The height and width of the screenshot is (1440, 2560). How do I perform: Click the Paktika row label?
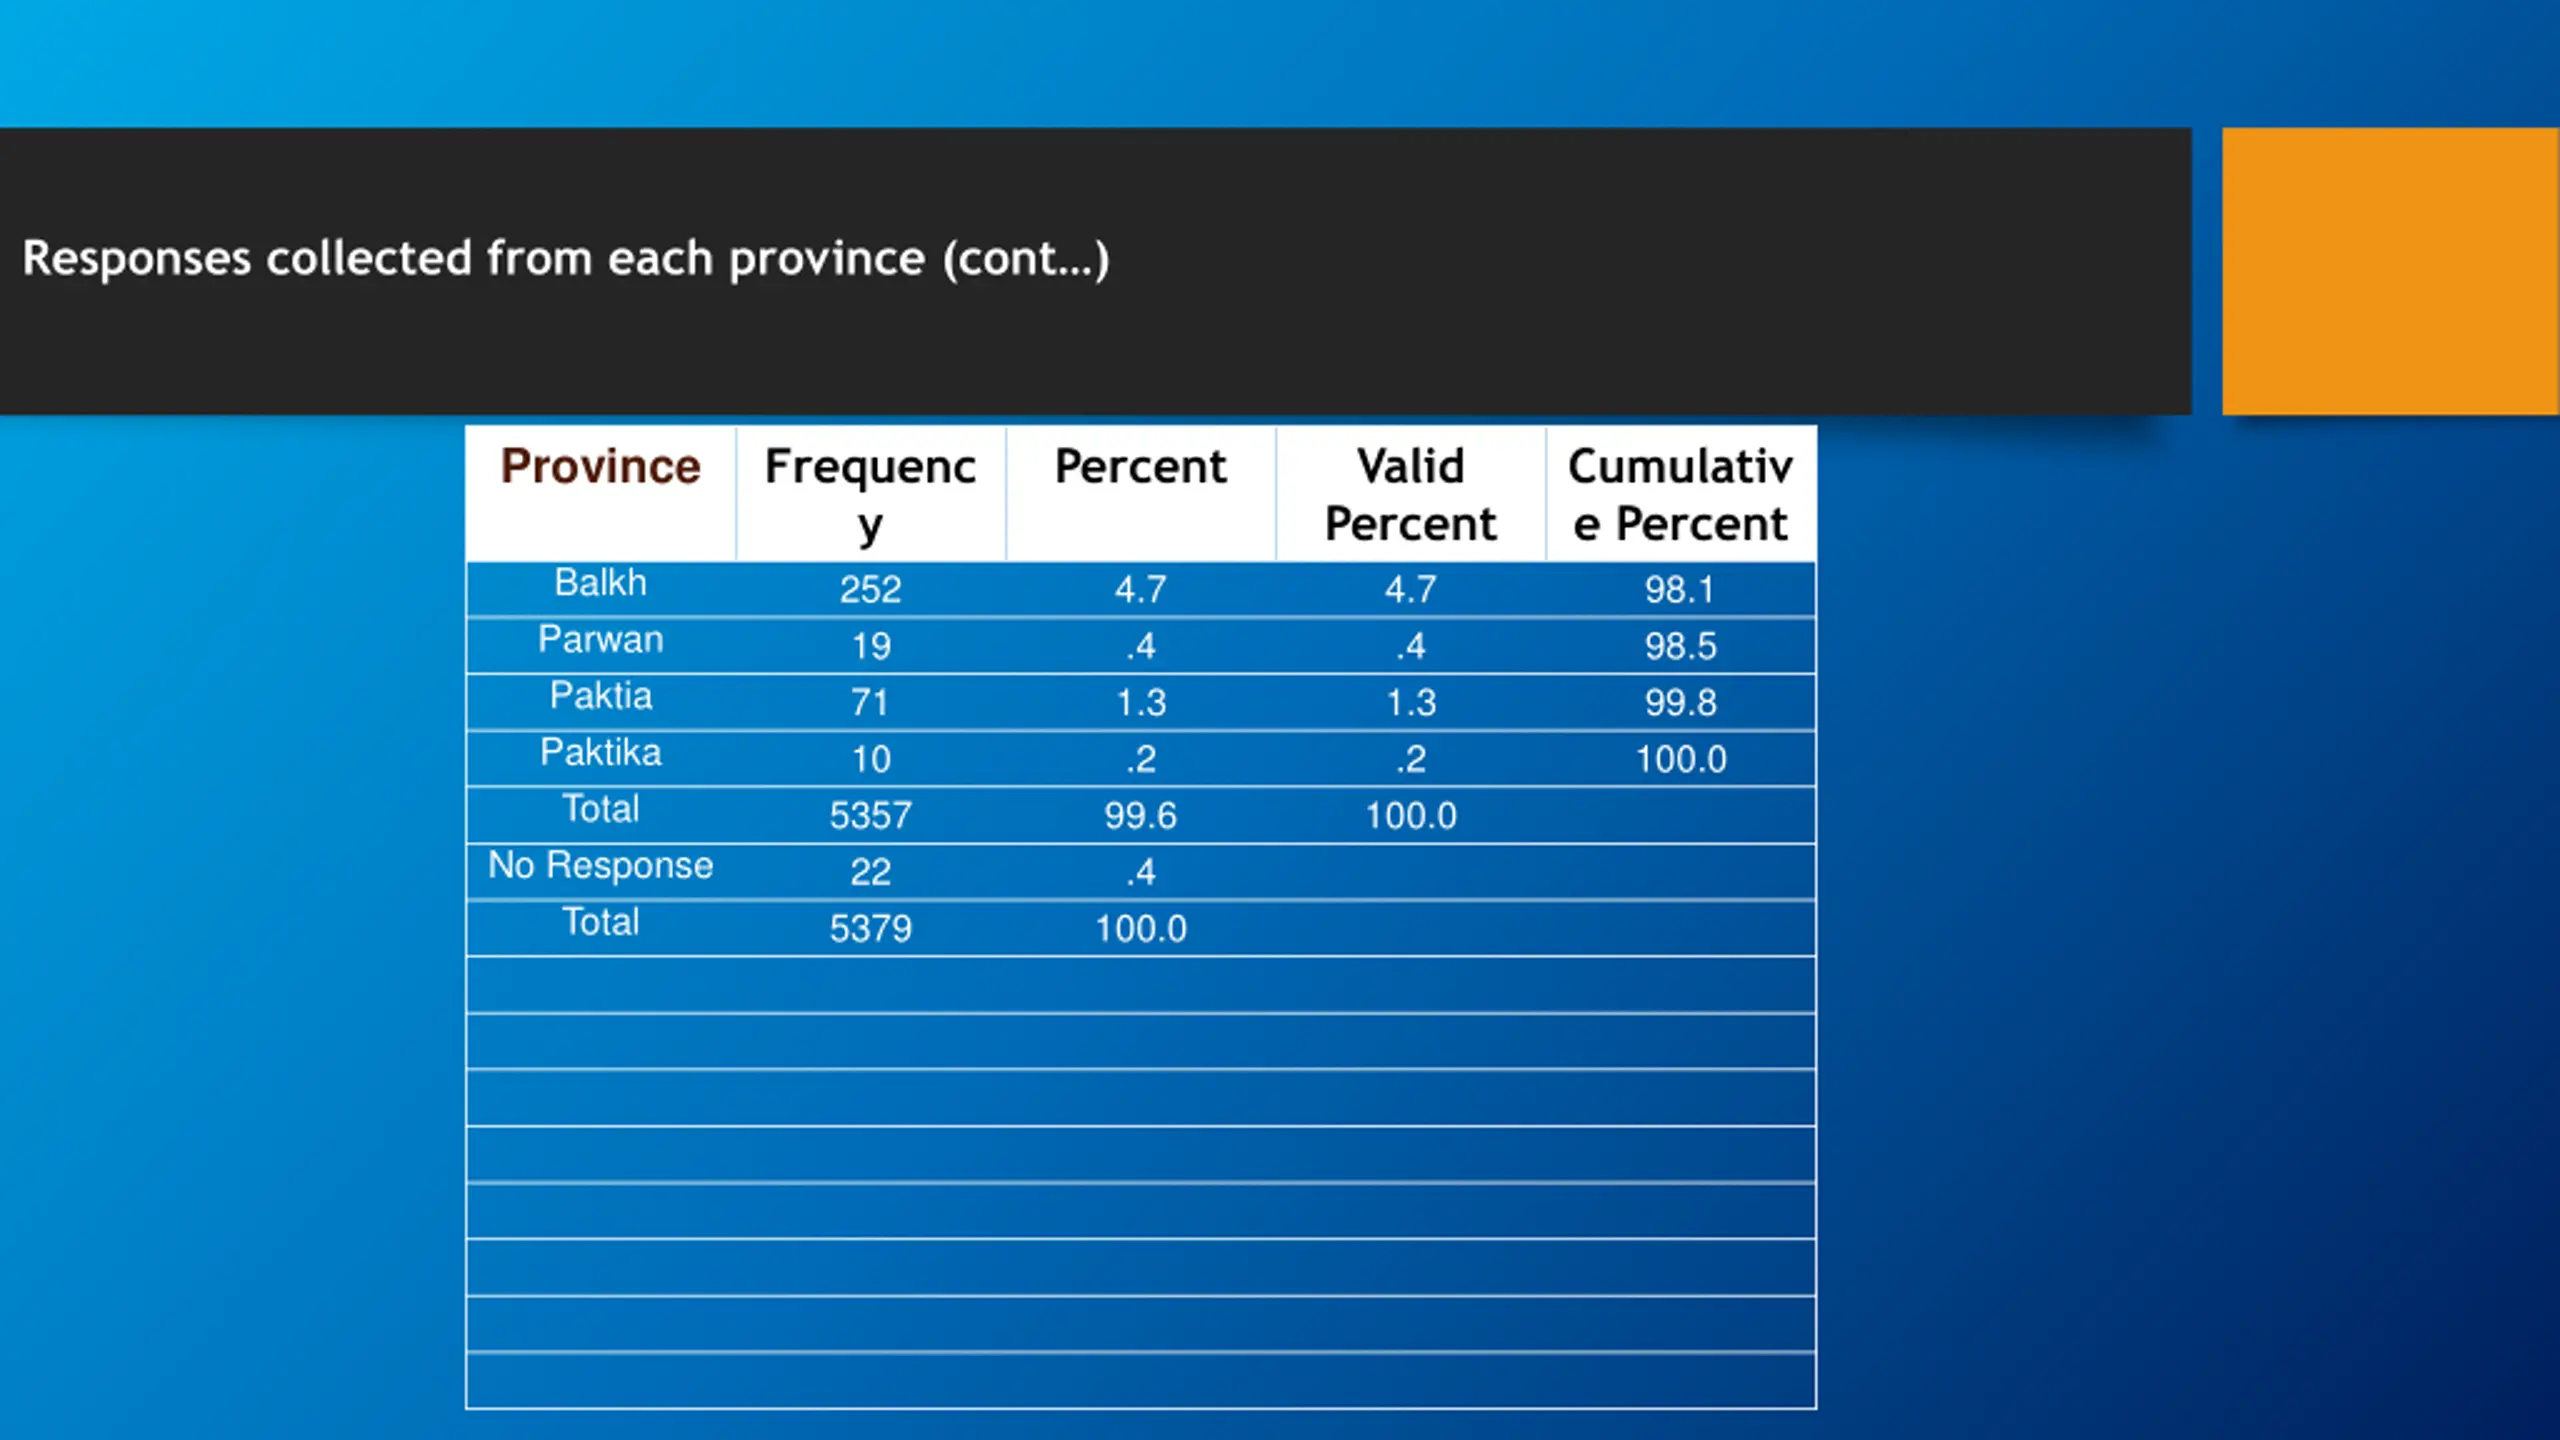[x=601, y=752]
